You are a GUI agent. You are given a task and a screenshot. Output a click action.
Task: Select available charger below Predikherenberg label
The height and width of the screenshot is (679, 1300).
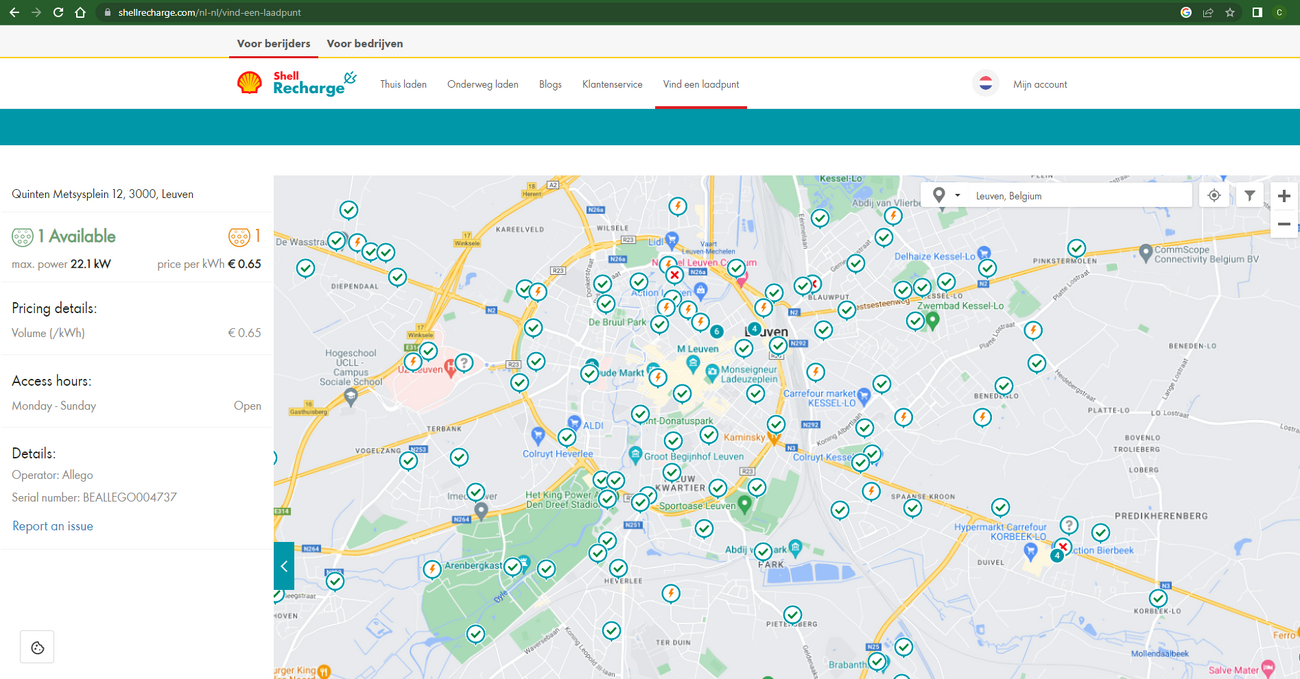coord(1100,533)
